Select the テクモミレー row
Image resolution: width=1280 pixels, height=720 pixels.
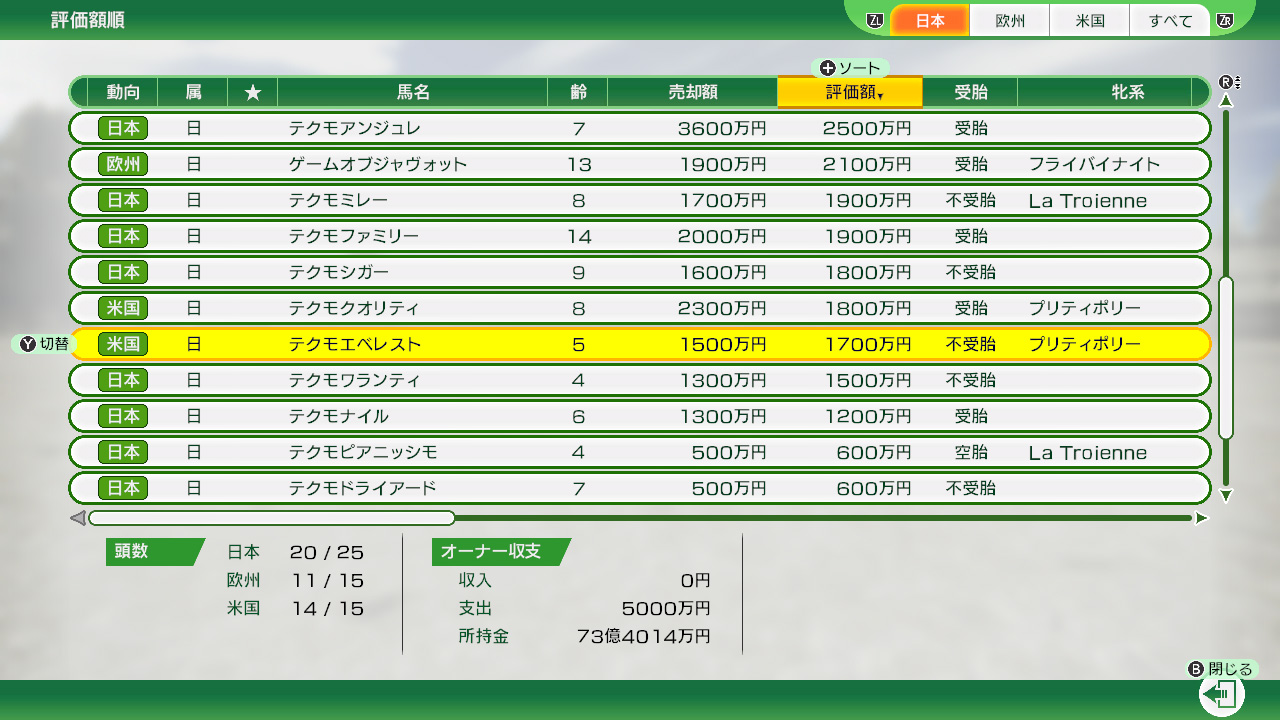[x=640, y=200]
